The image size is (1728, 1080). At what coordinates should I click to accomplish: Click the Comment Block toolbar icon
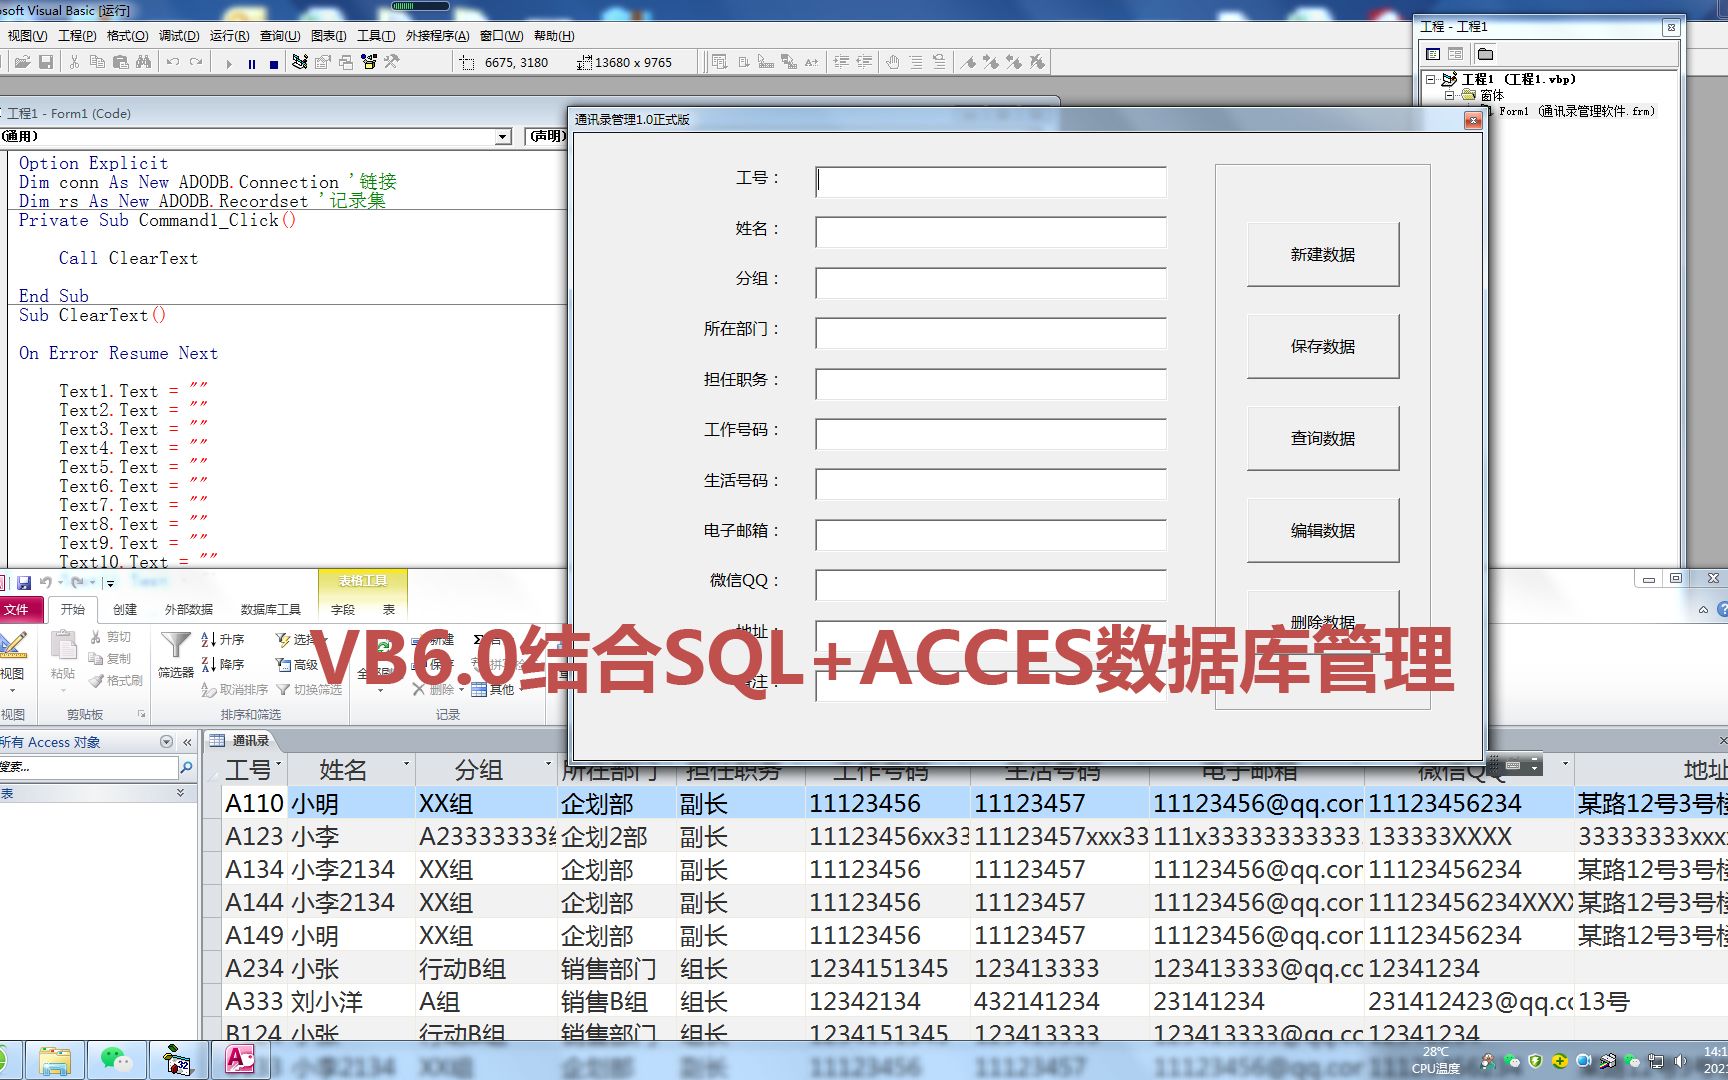(x=916, y=62)
